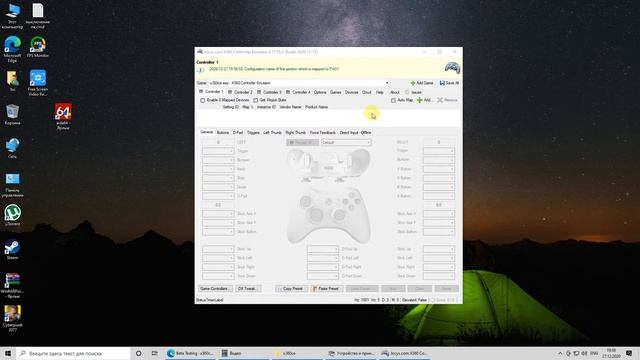Viewport: 640px width, 360px height.
Task: Enable the Mapped Devices checkbox
Action: tap(202, 100)
